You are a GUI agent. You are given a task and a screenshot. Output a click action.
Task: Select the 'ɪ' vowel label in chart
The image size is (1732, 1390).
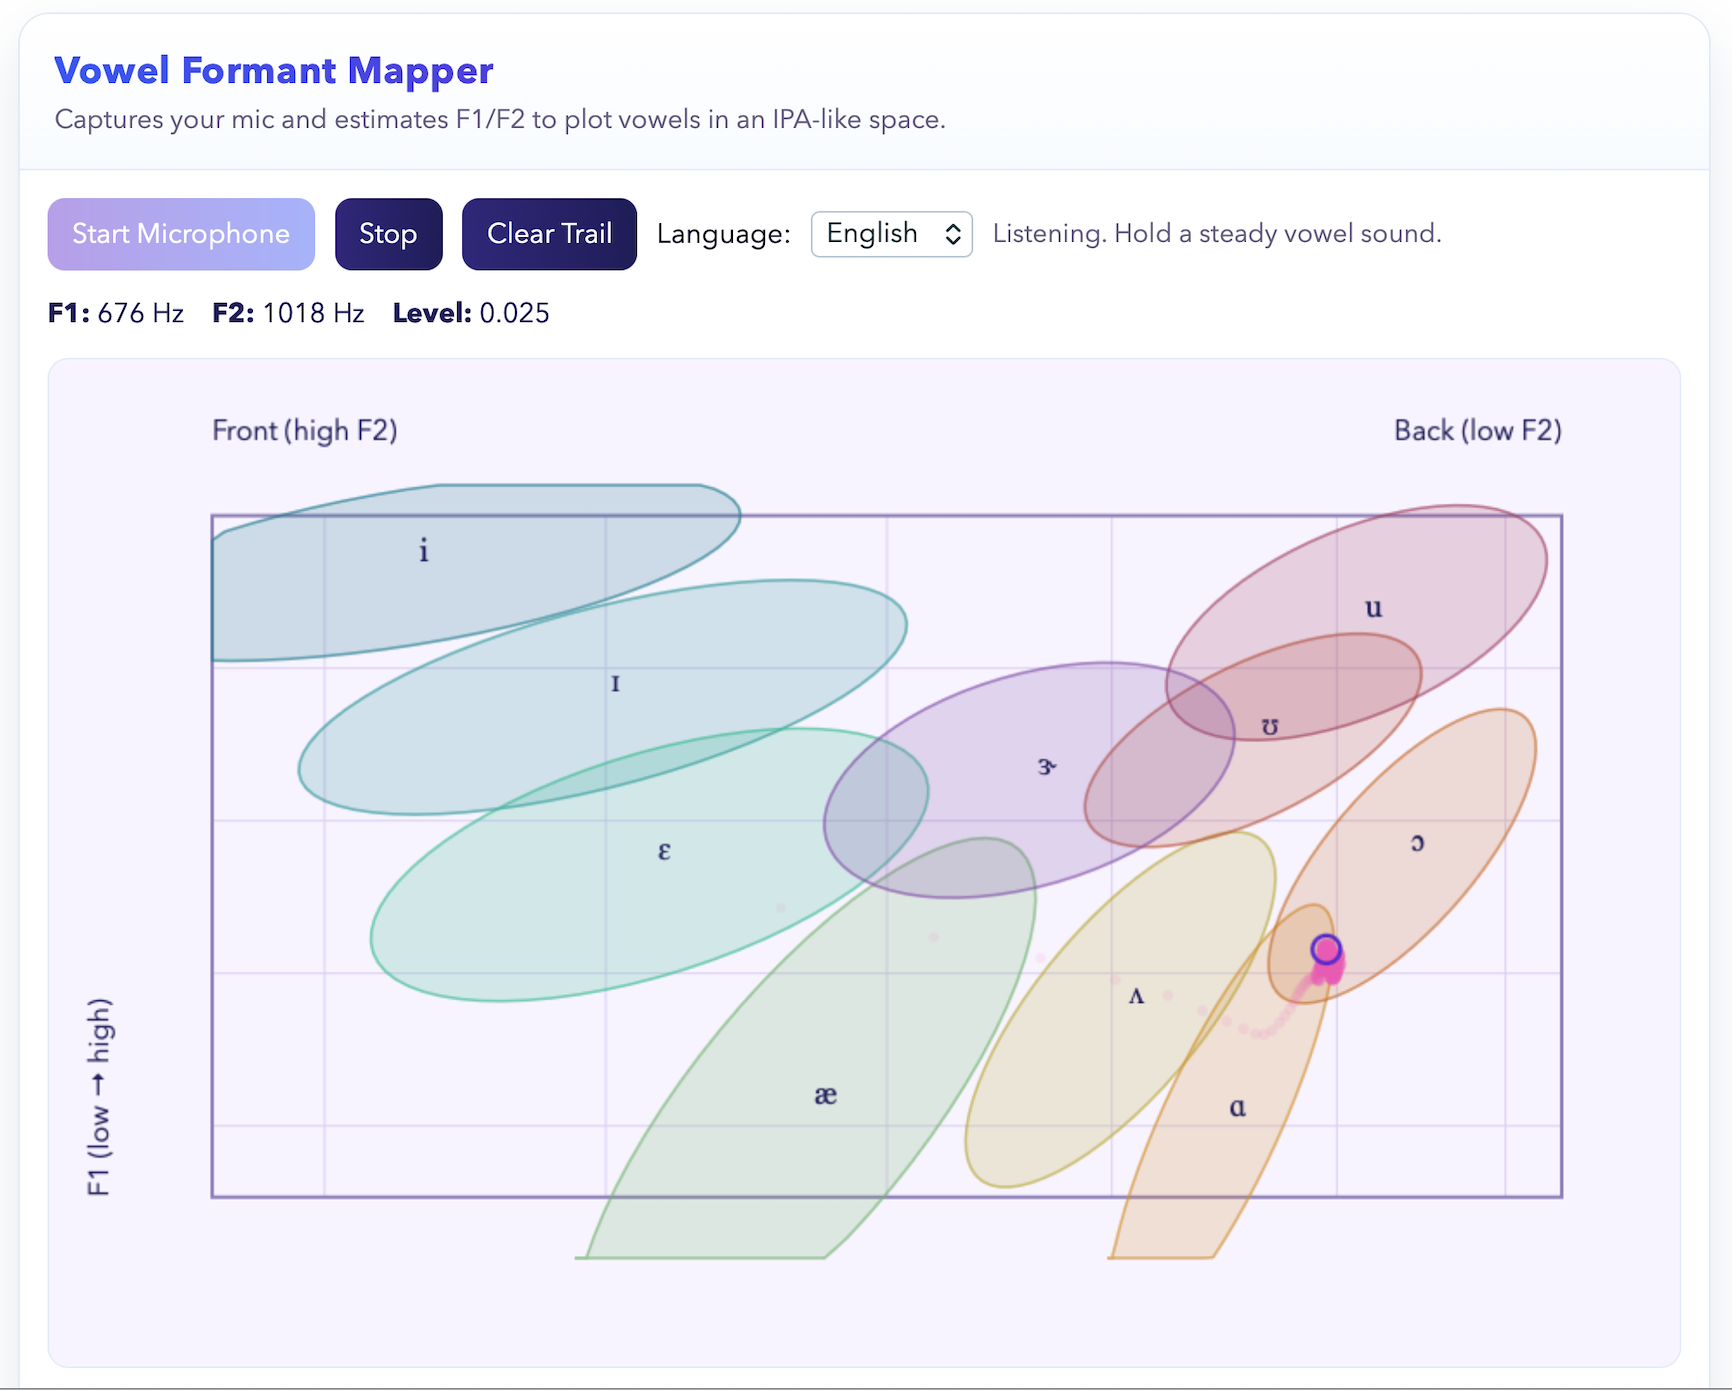tap(615, 684)
